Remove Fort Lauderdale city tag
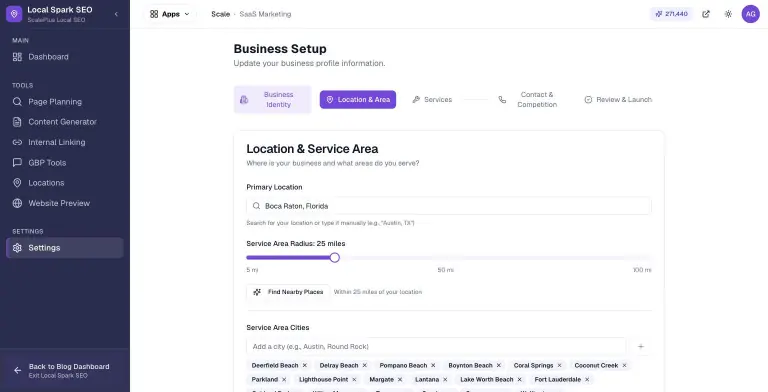The width and height of the screenshot is (768, 392). point(587,380)
